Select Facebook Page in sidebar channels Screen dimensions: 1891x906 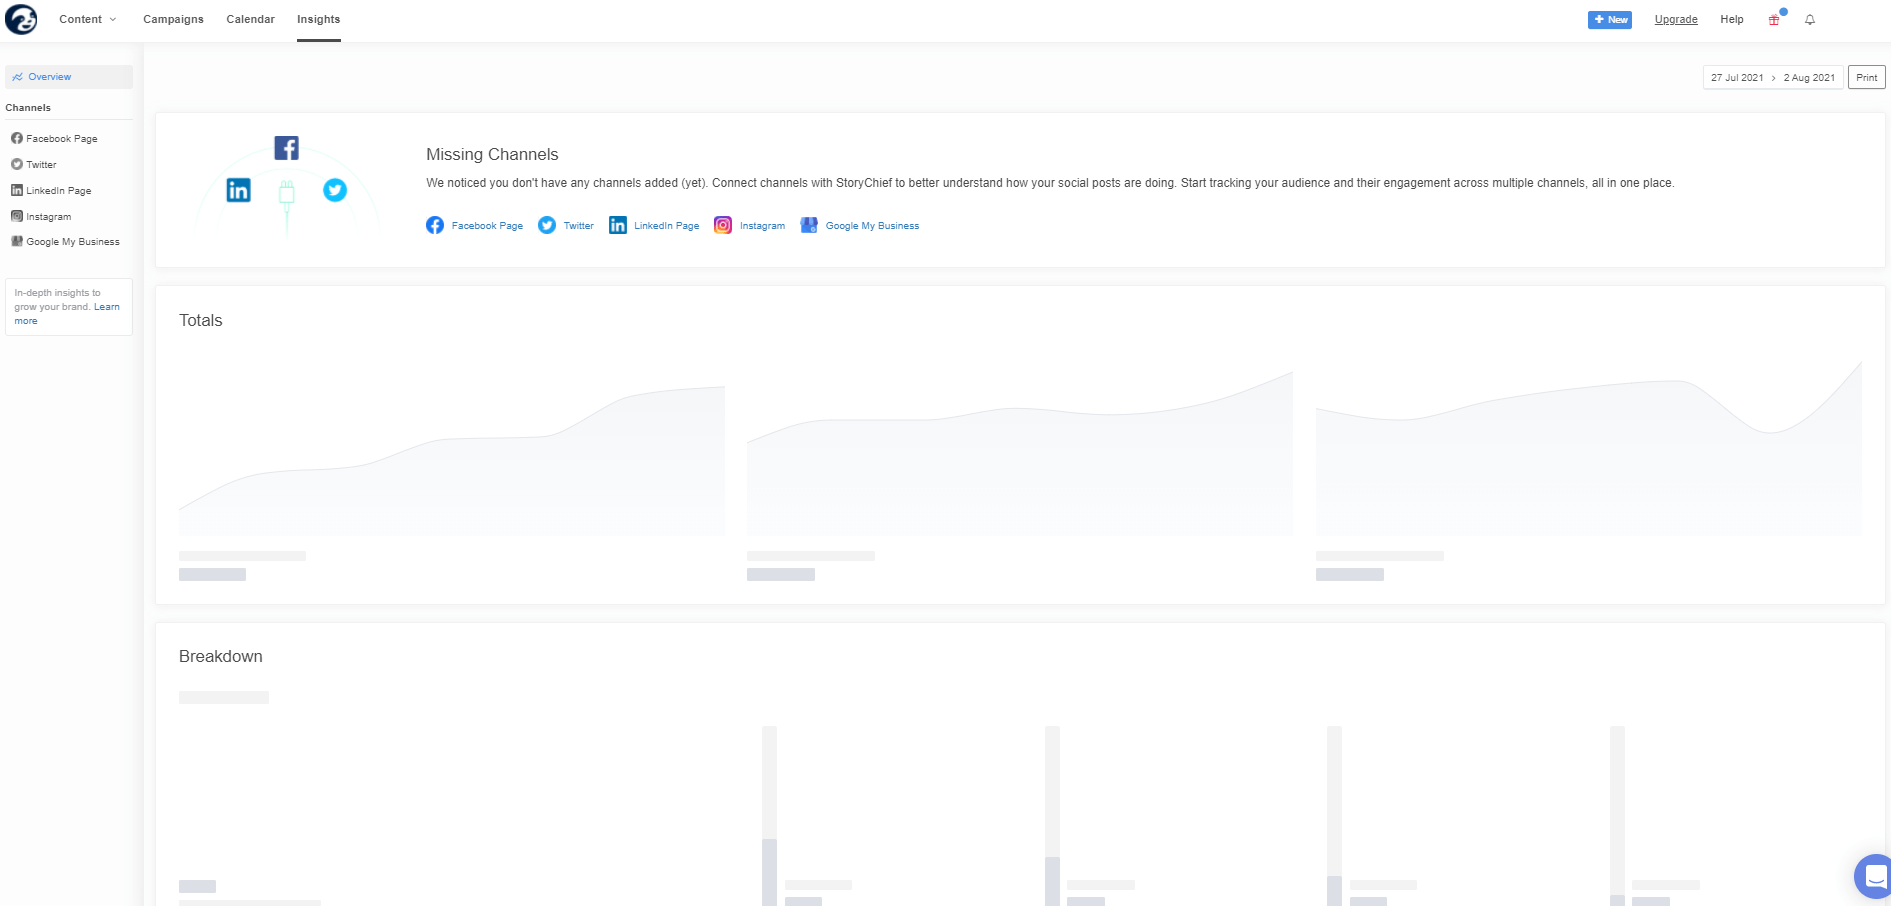pos(62,139)
